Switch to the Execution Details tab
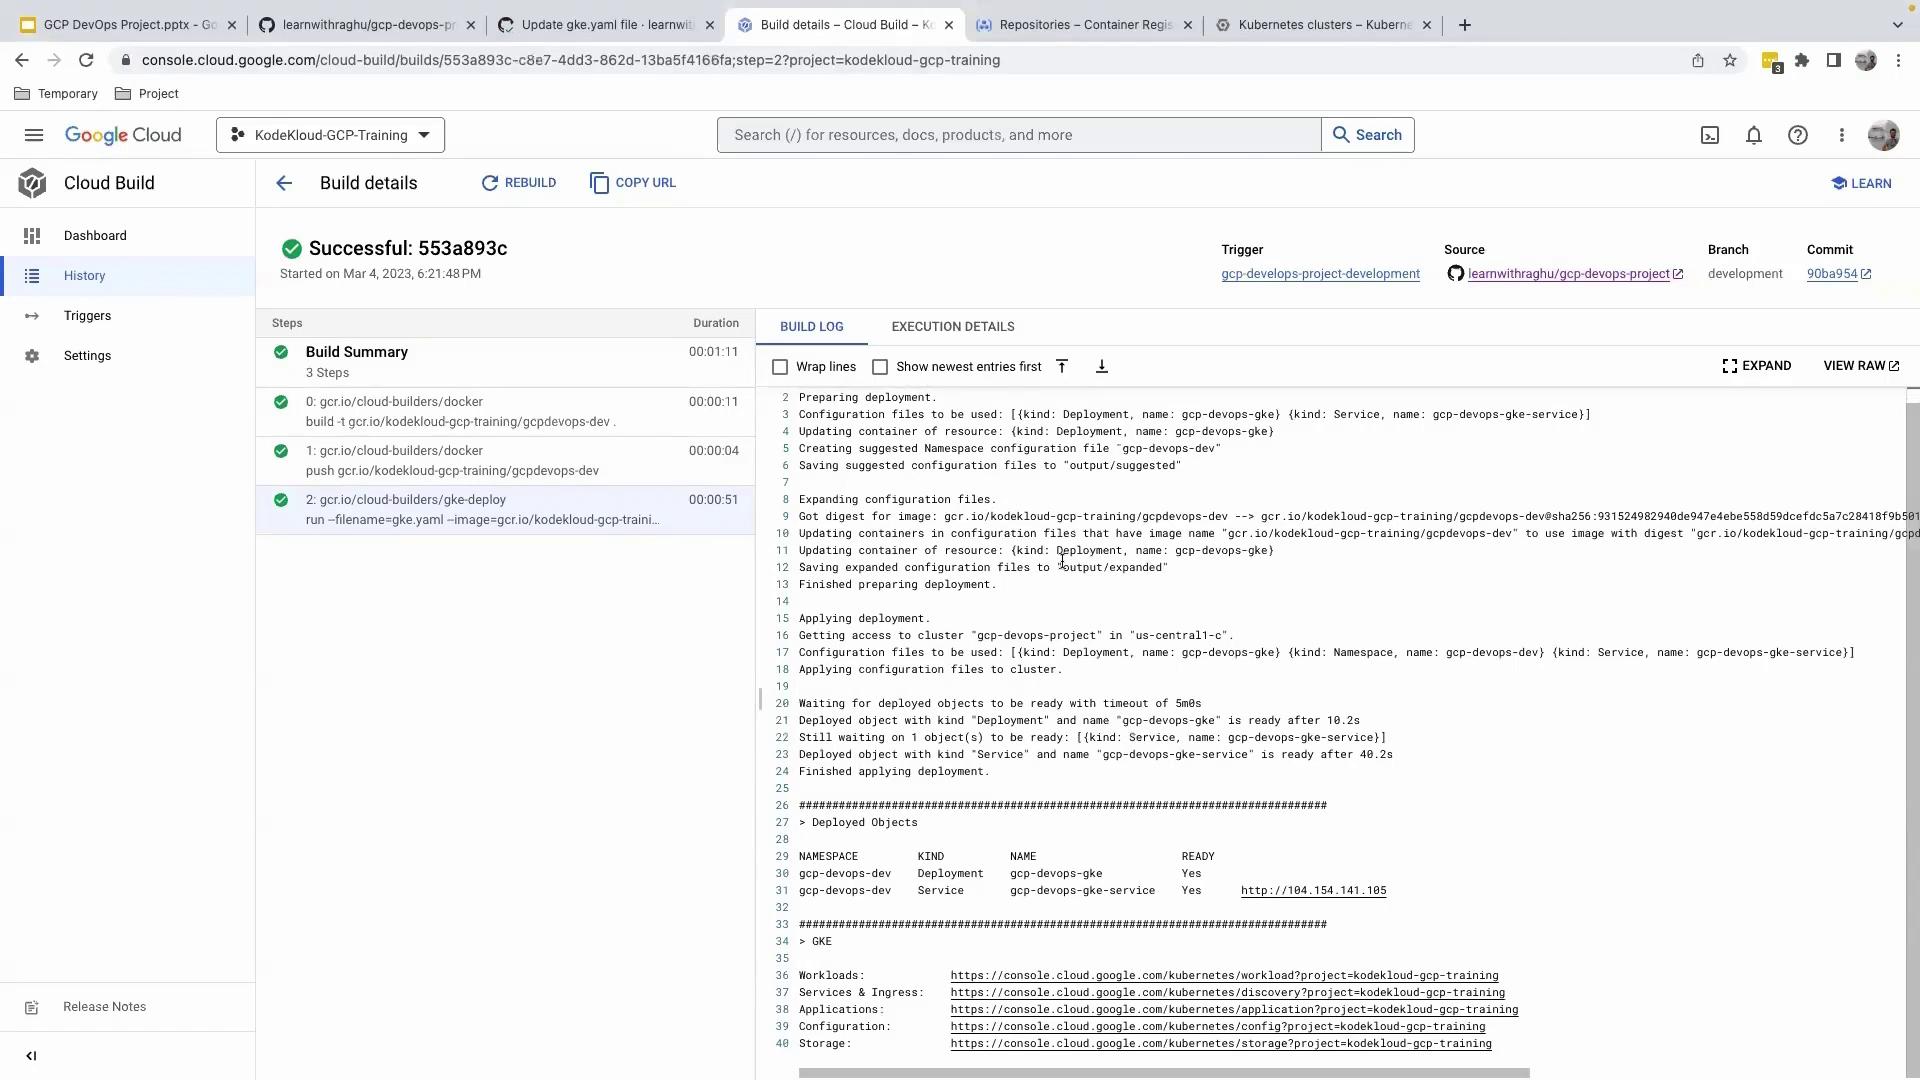Image resolution: width=1920 pixels, height=1080 pixels. (953, 327)
